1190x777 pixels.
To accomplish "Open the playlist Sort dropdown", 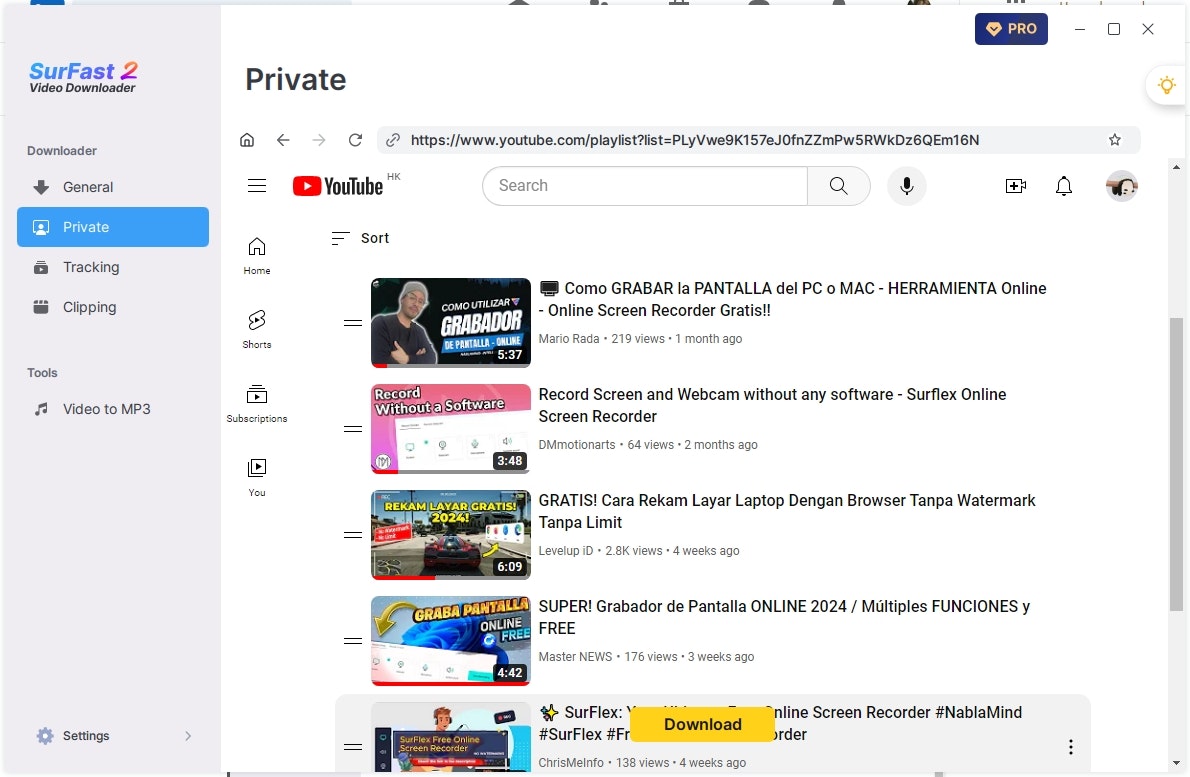I will click(x=360, y=238).
